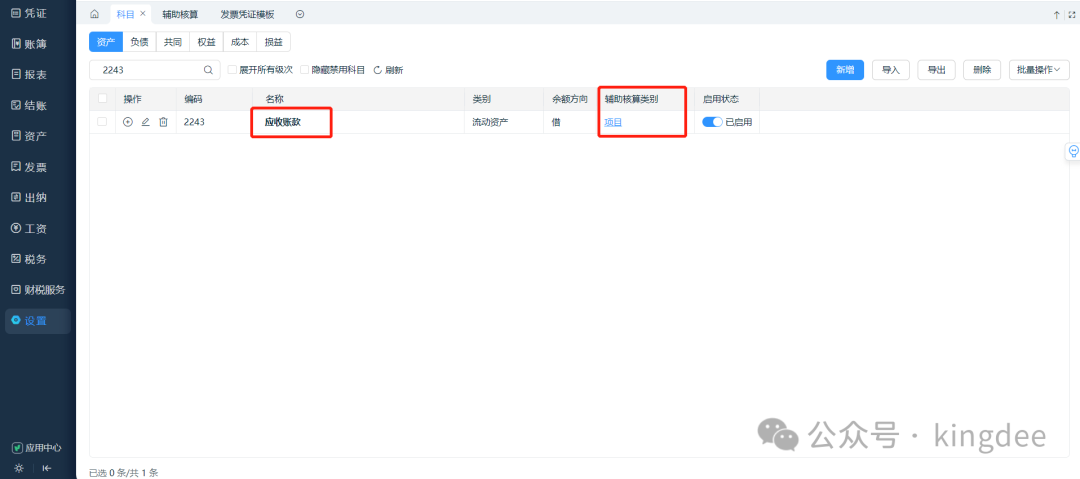The width and height of the screenshot is (1080, 479).
Task: Click the search field containing 2243
Action: click(x=154, y=70)
